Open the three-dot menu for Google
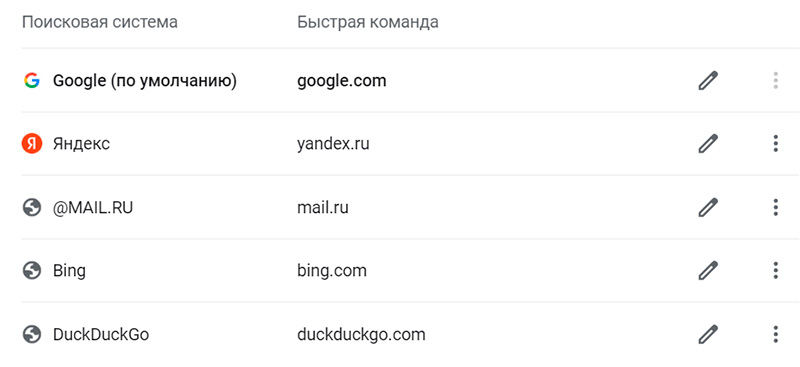800x367 pixels. point(775,81)
